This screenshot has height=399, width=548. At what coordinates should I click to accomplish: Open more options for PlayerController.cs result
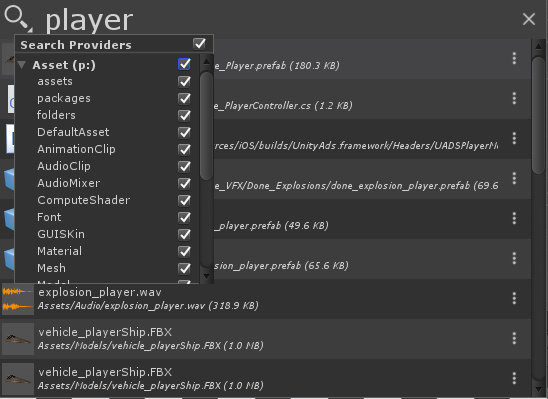point(514,98)
